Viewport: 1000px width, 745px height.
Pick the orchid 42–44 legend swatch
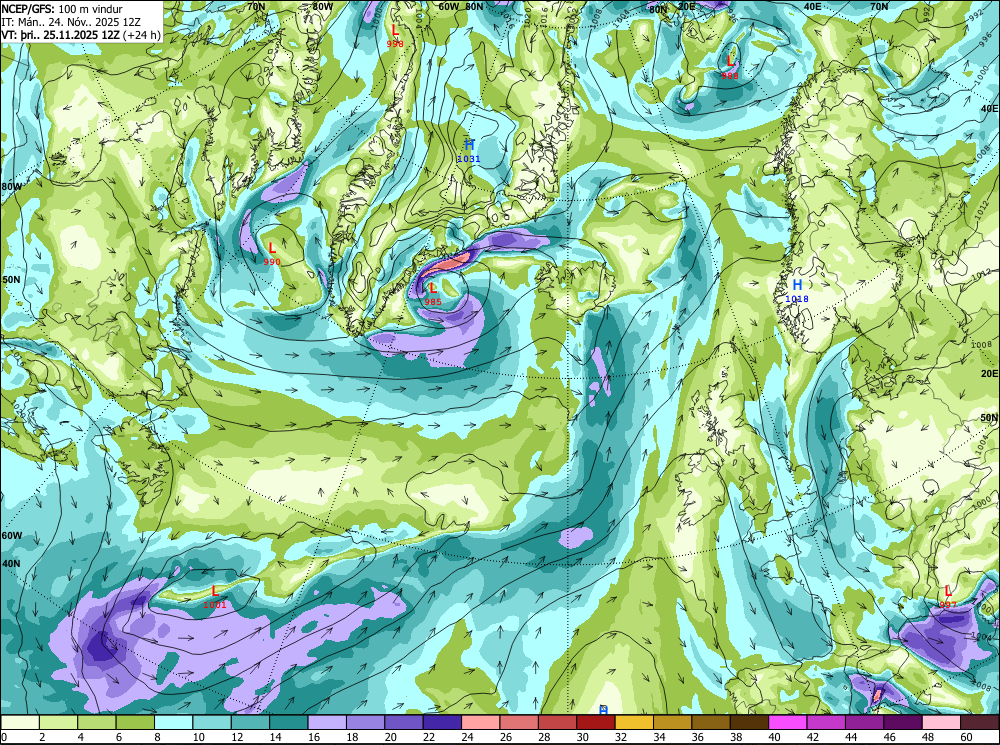(825, 722)
